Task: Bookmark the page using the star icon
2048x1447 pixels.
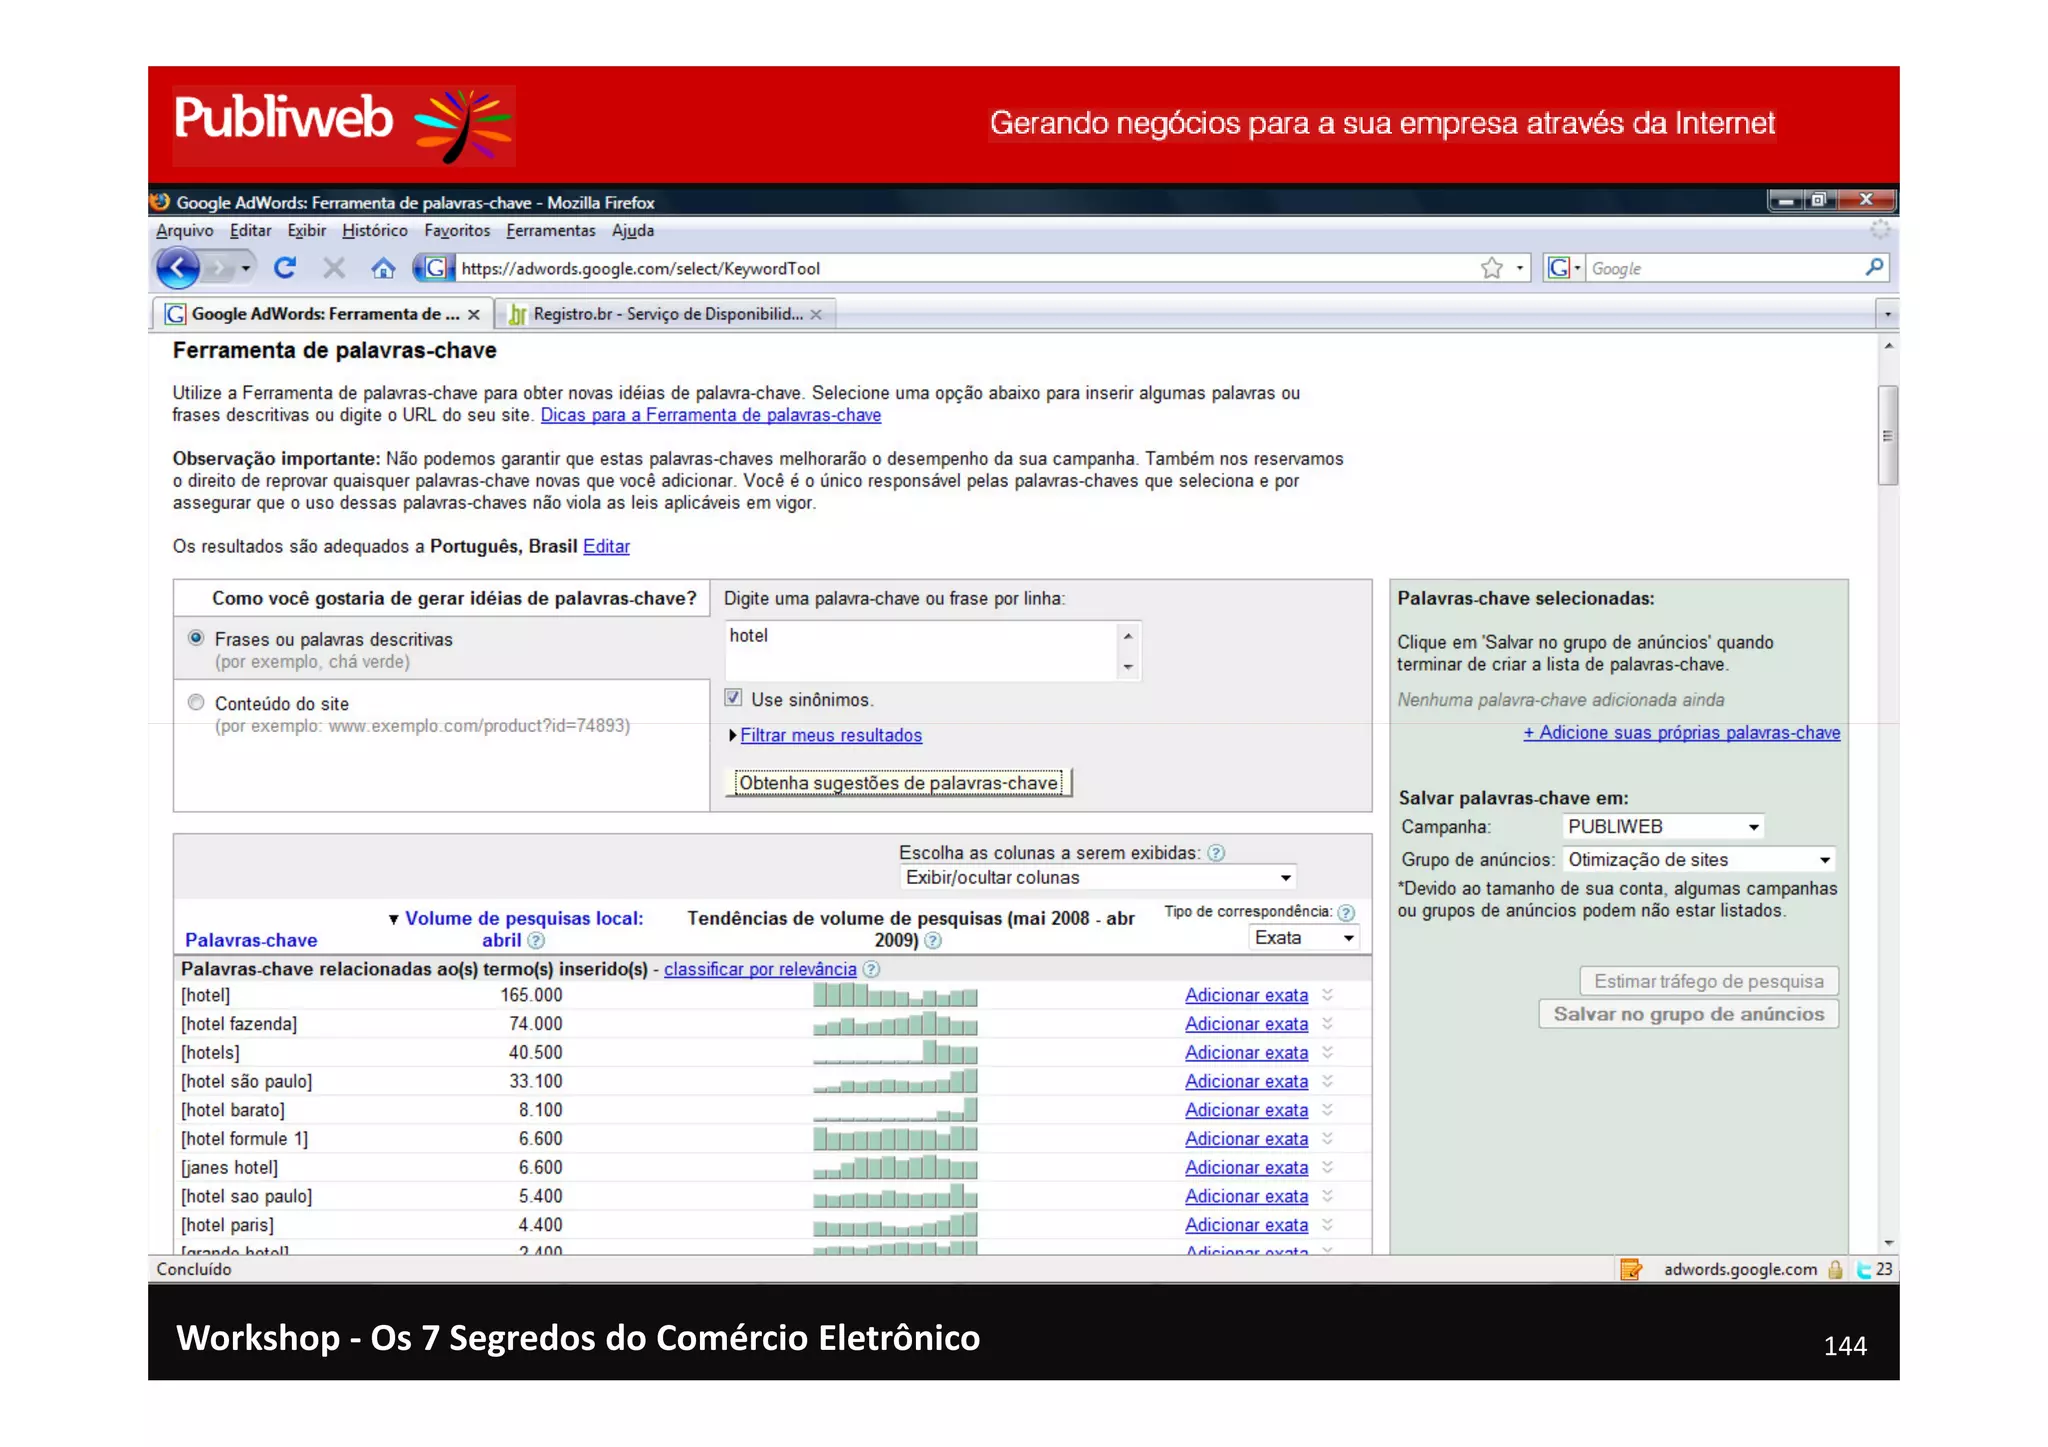Action: point(1491,268)
